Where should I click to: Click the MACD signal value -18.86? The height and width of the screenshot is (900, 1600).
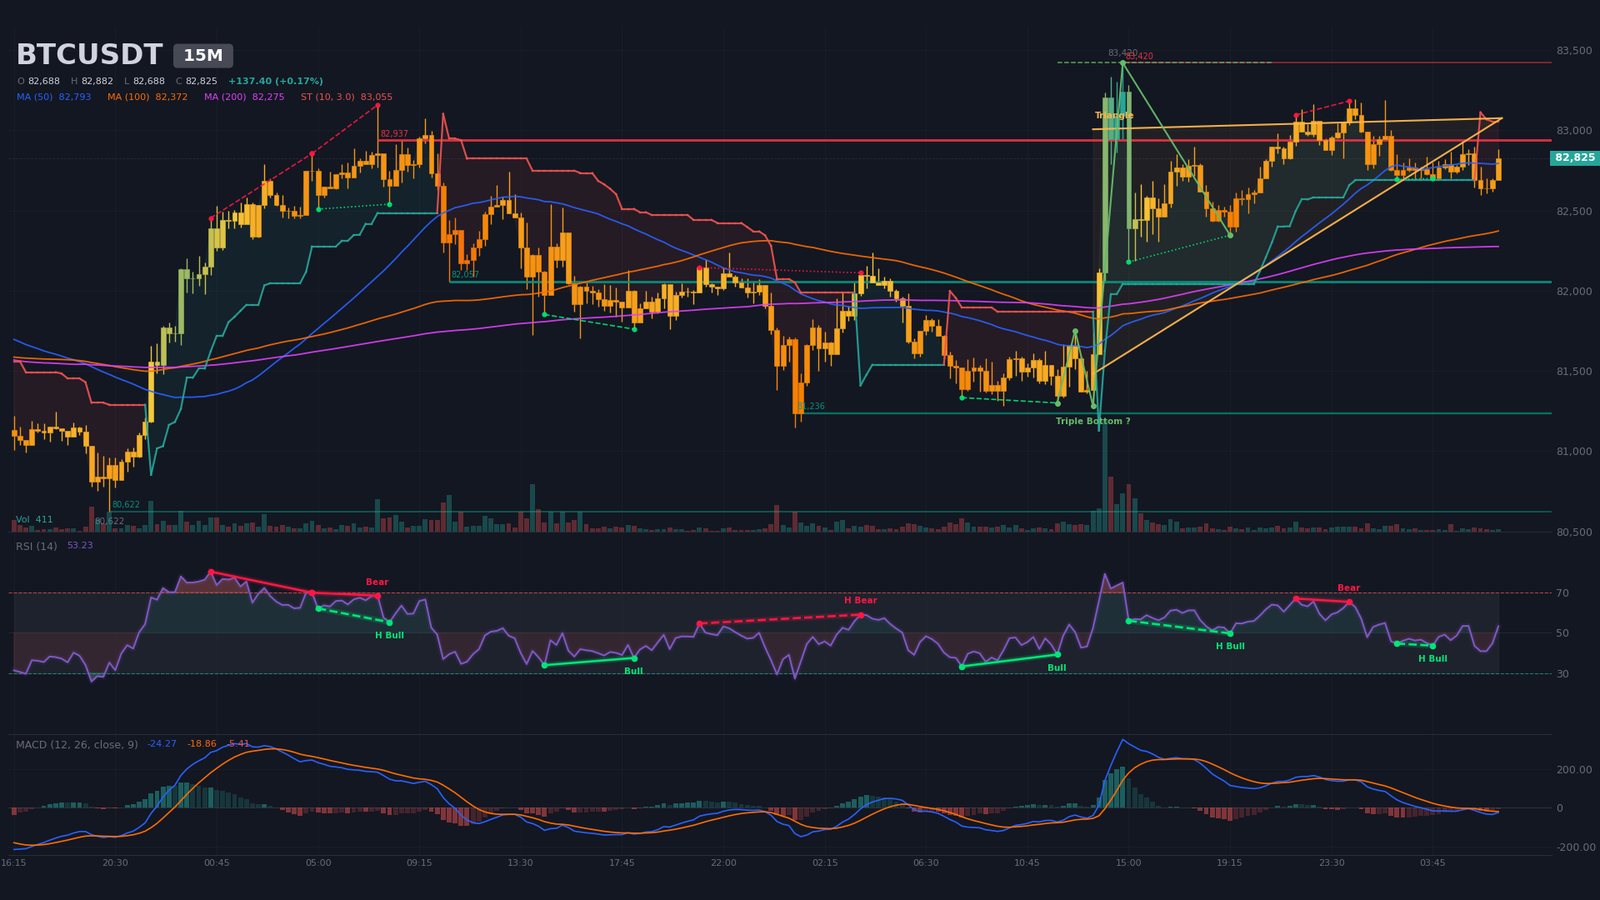[x=202, y=744]
